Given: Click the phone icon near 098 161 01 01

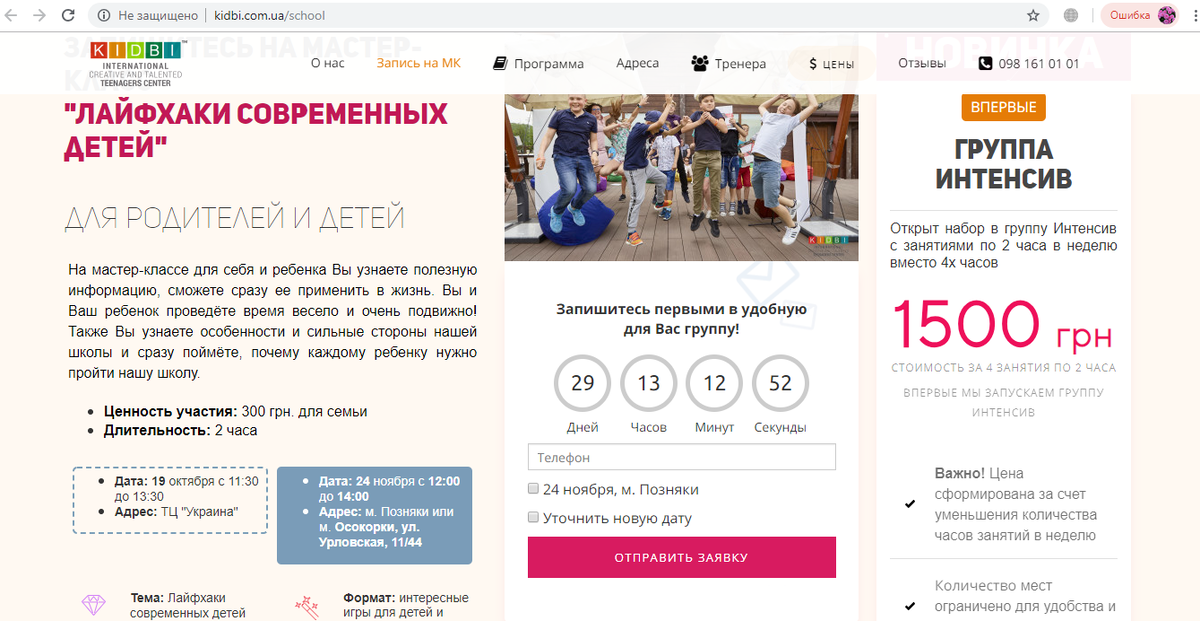Looking at the screenshot, I should click(x=986, y=63).
